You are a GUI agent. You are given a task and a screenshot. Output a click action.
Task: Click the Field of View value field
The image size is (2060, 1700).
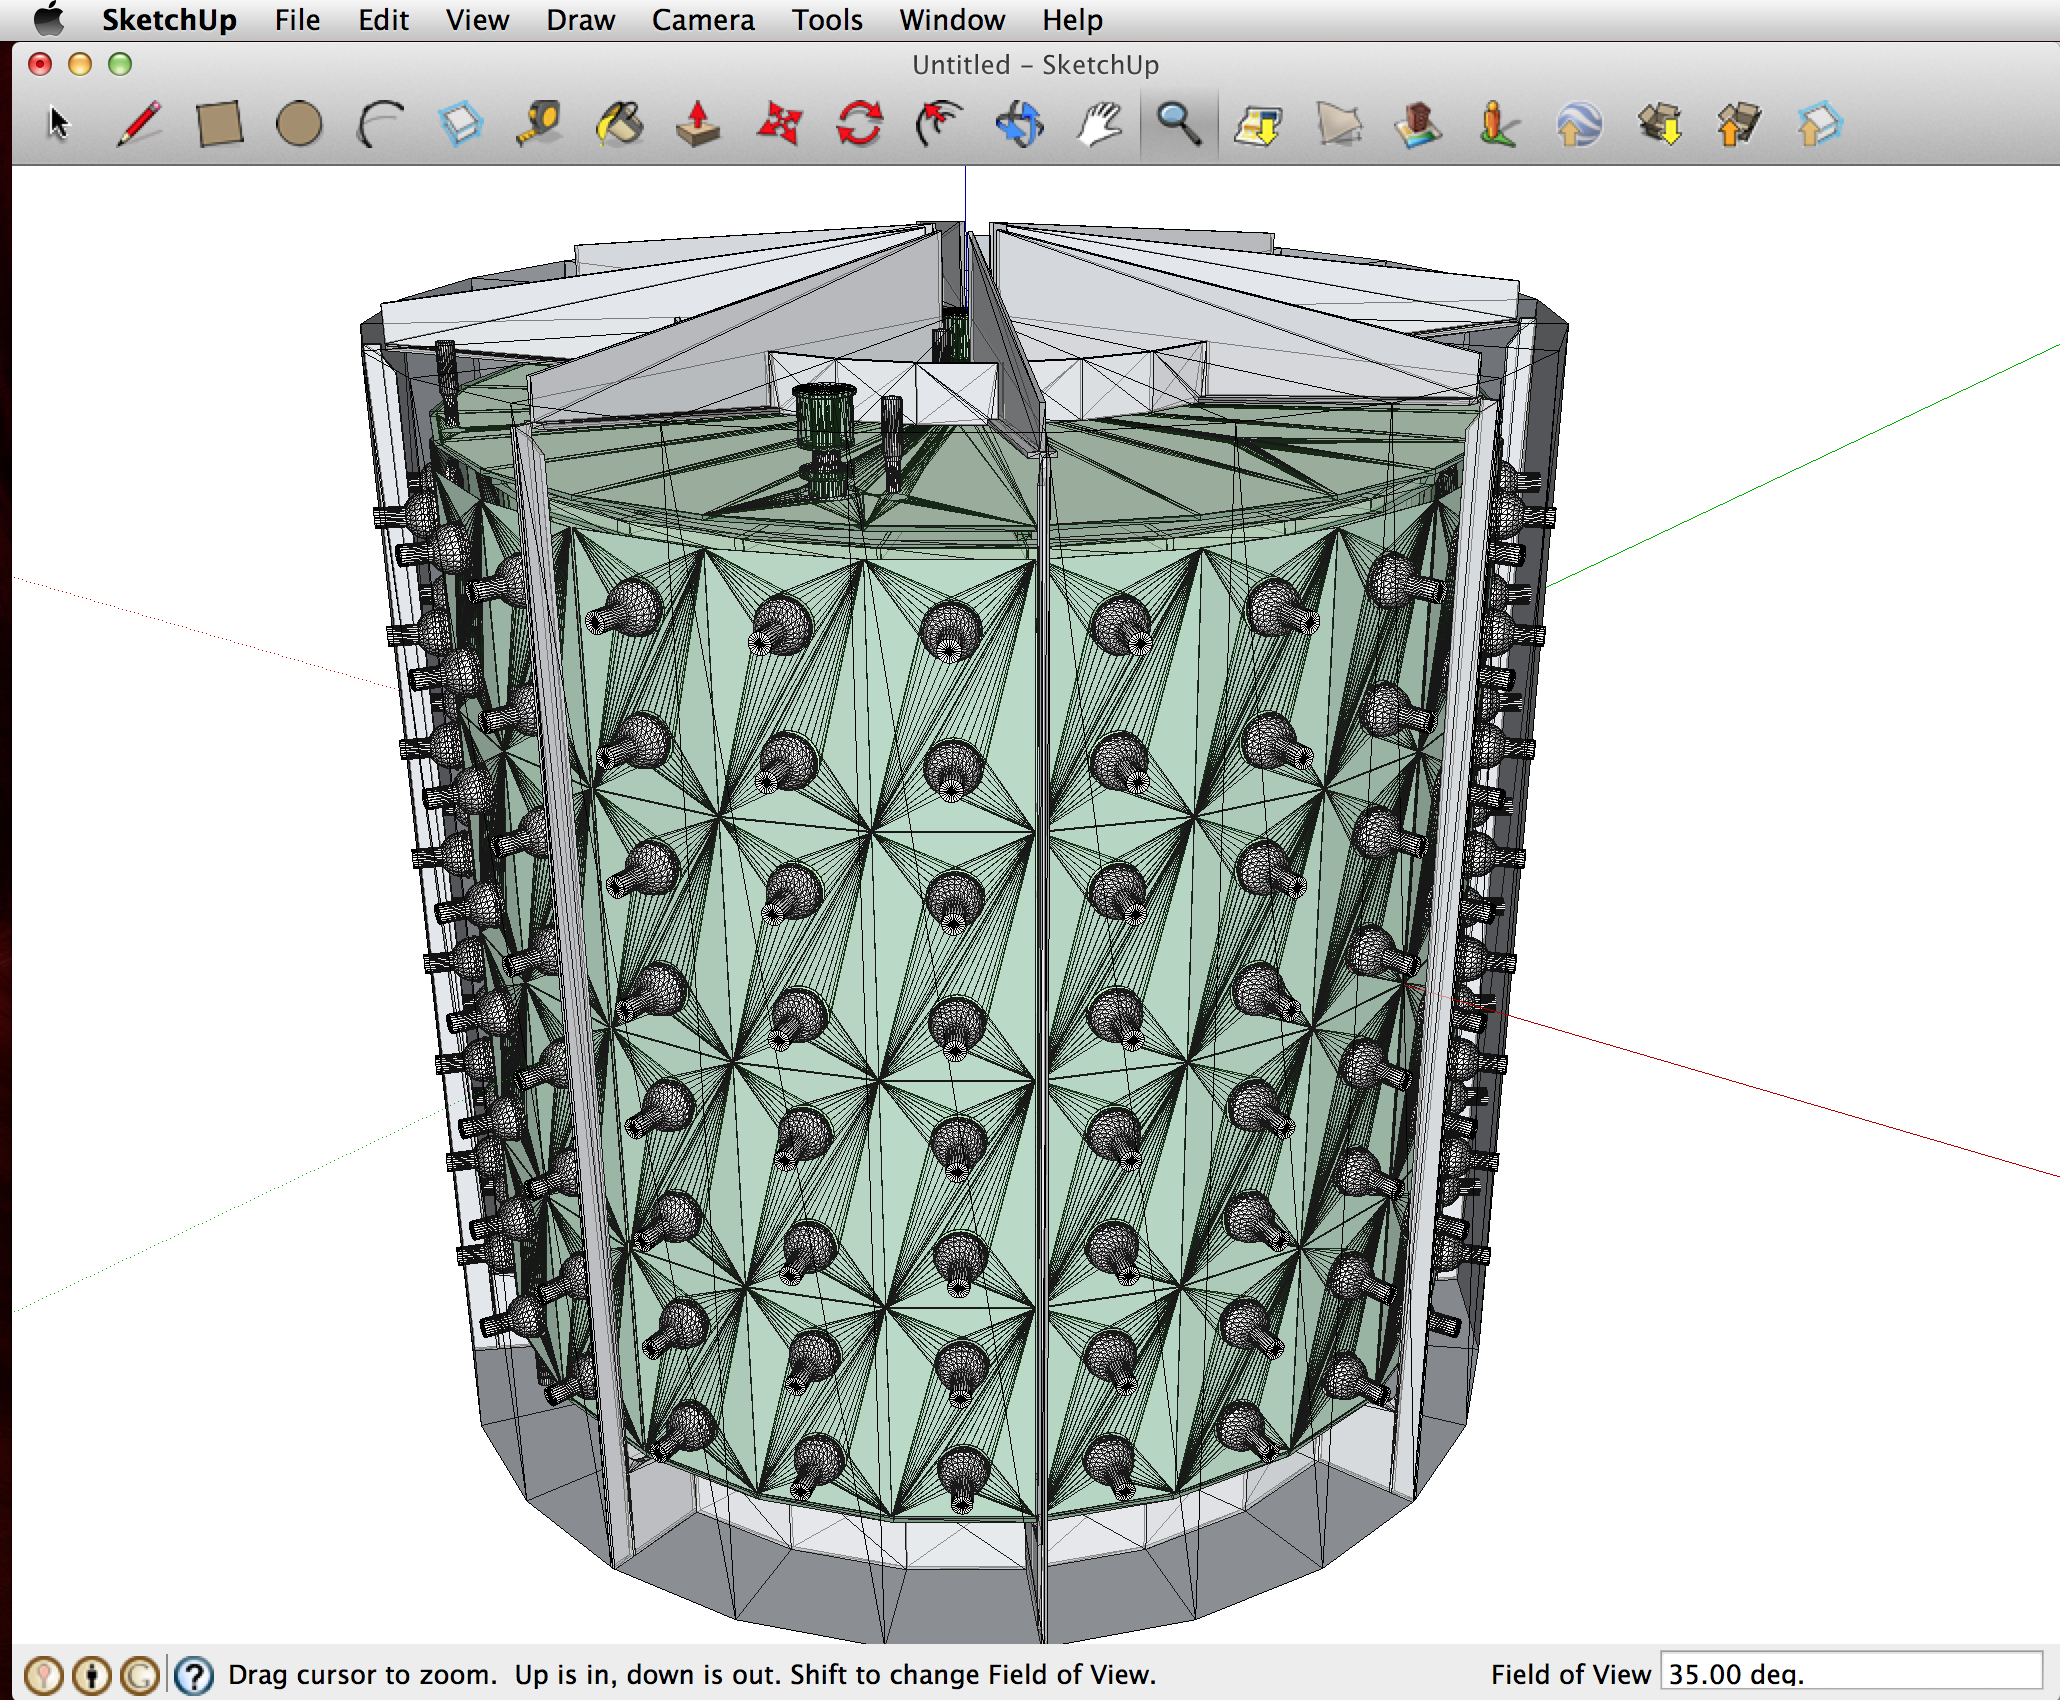[x=1851, y=1673]
